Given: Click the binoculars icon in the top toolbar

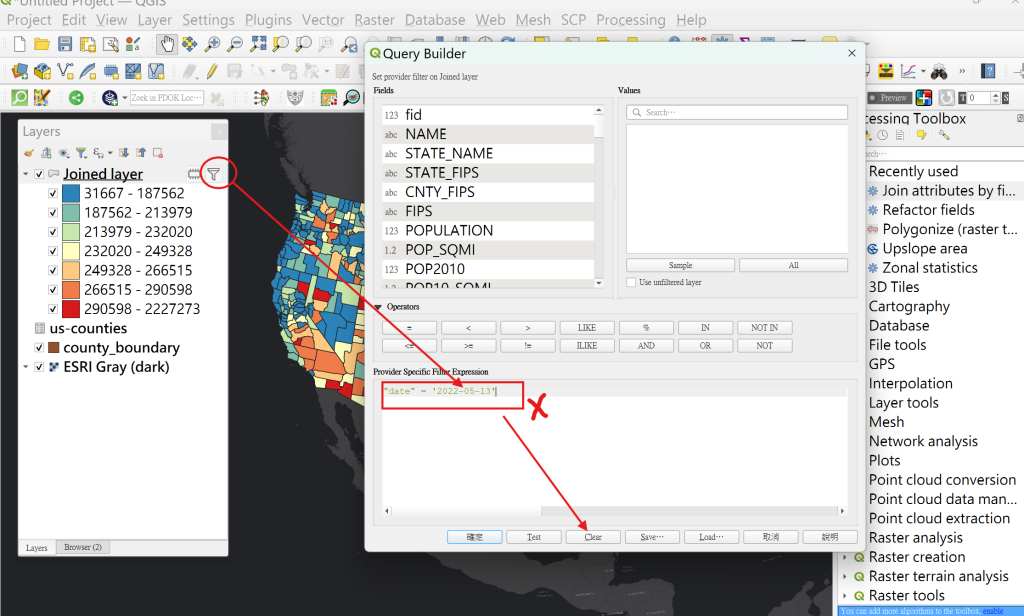Looking at the screenshot, I should click(x=939, y=71).
